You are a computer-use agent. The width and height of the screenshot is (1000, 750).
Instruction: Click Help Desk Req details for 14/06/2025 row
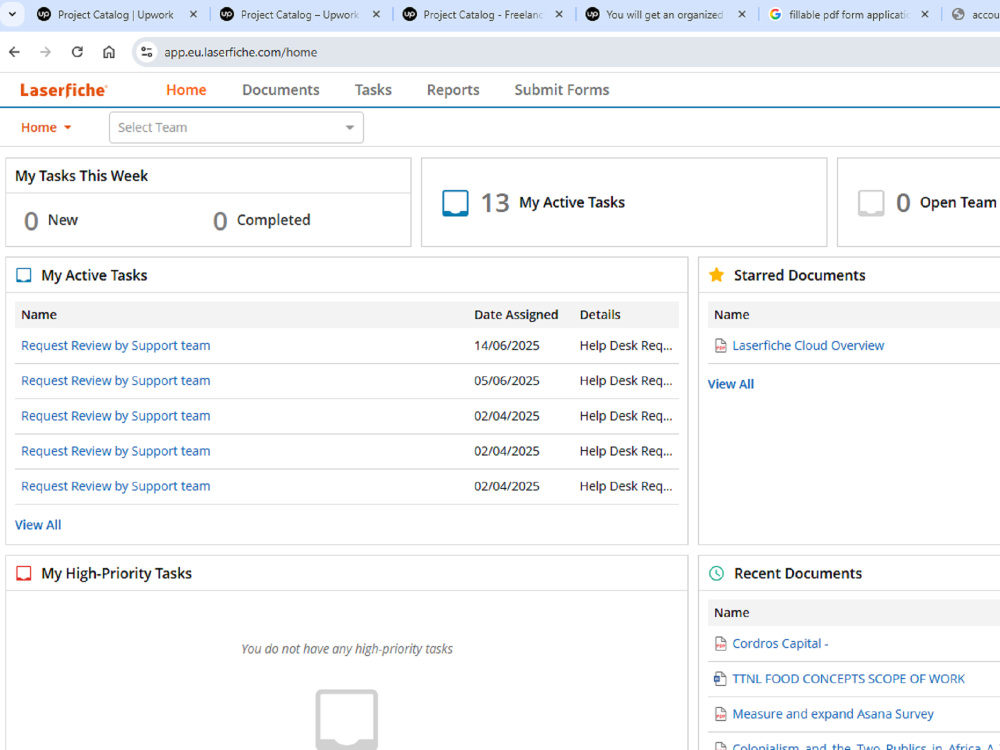pyautogui.click(x=626, y=346)
